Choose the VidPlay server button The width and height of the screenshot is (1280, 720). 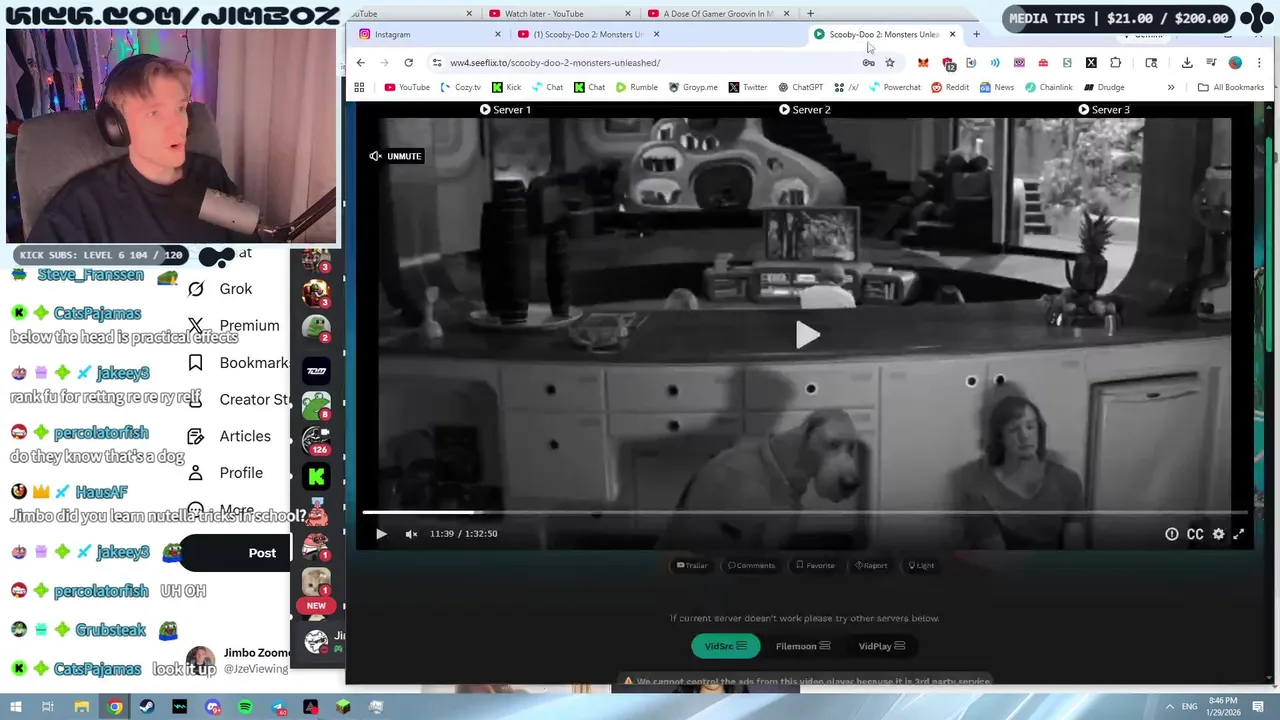click(881, 646)
